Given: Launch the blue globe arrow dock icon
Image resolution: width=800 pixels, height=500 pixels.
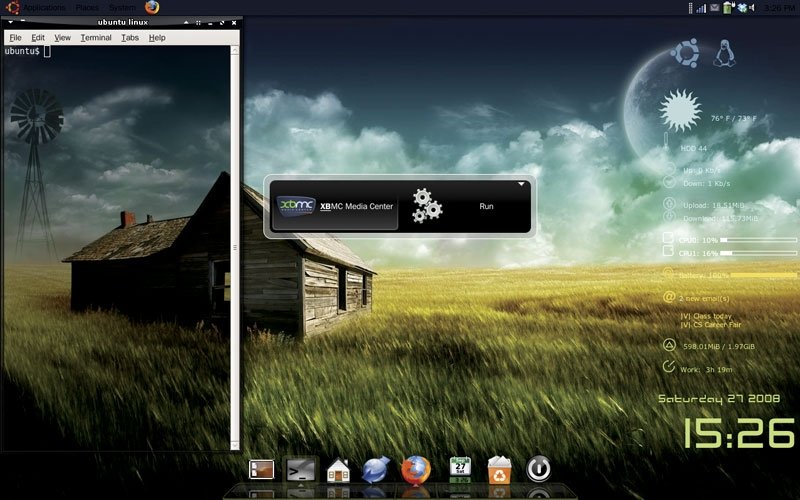Looking at the screenshot, I should [x=376, y=469].
